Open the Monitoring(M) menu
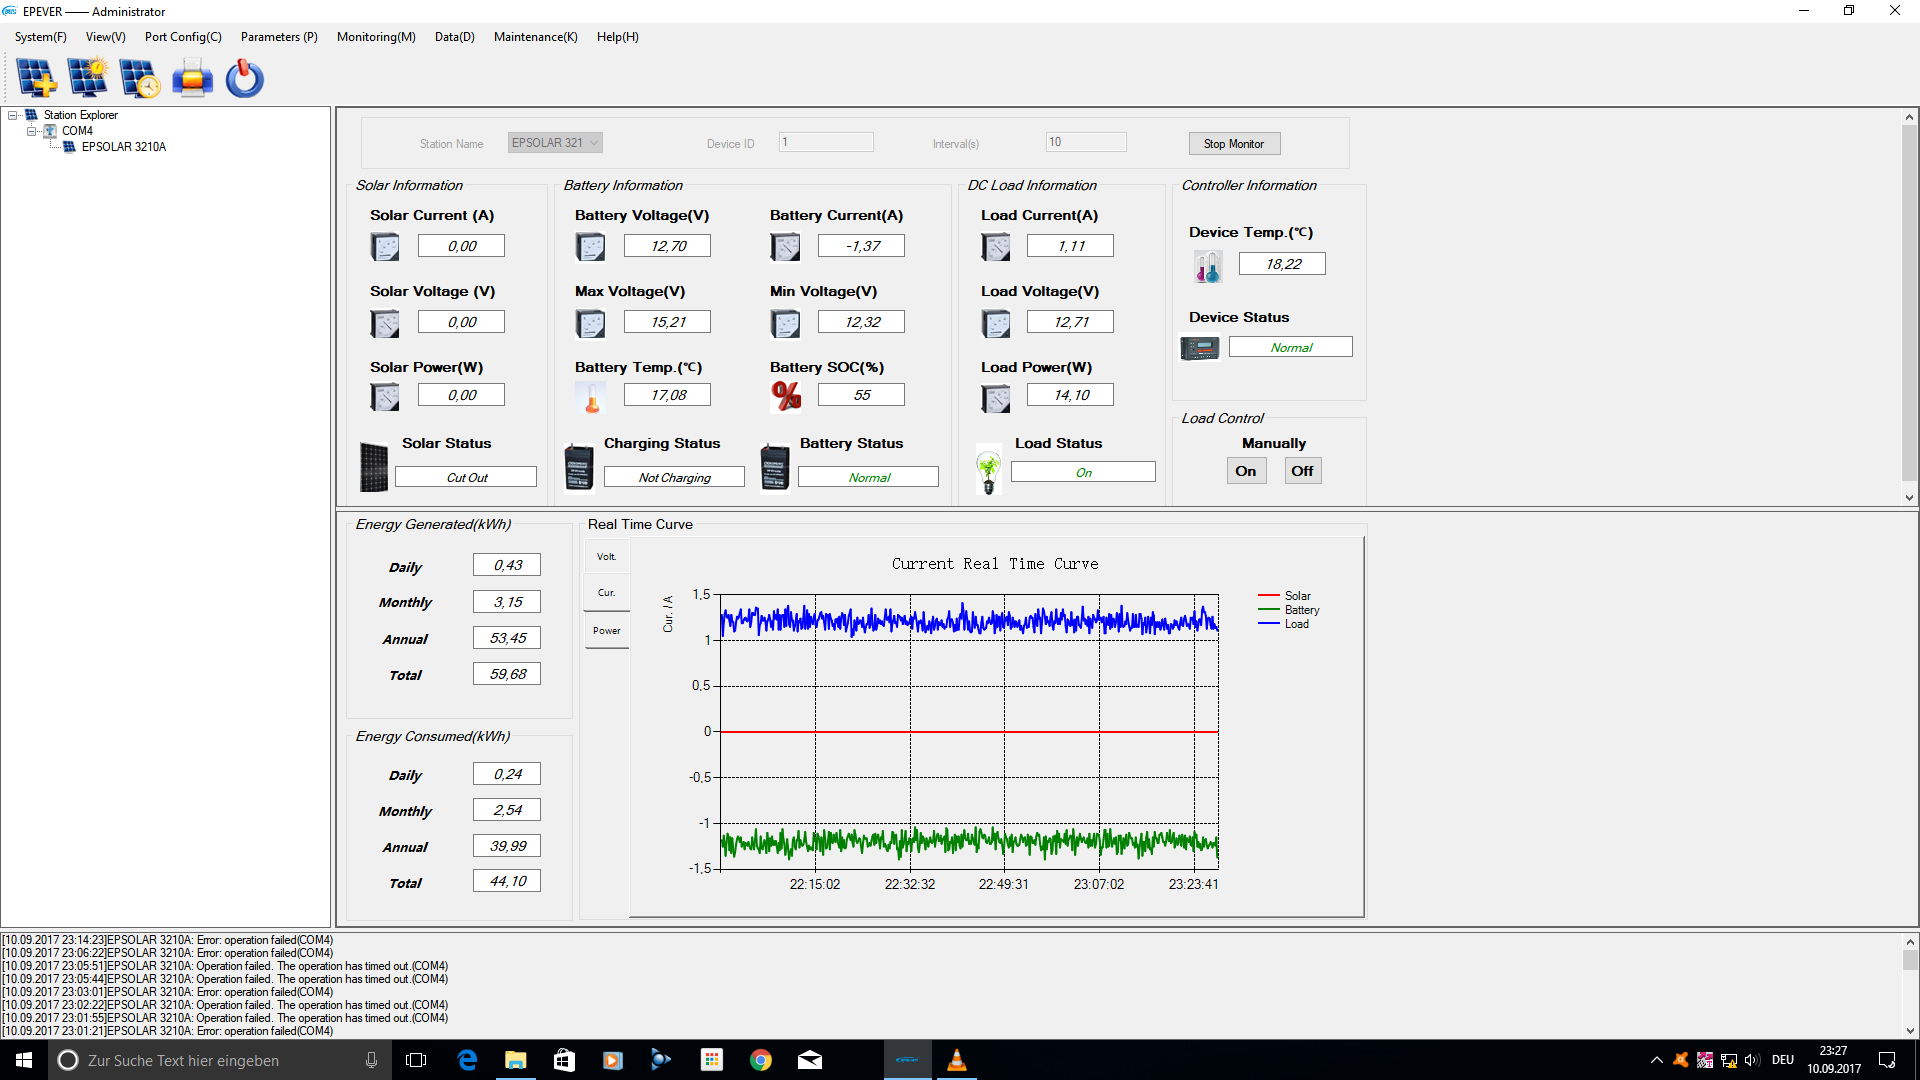 coord(376,37)
